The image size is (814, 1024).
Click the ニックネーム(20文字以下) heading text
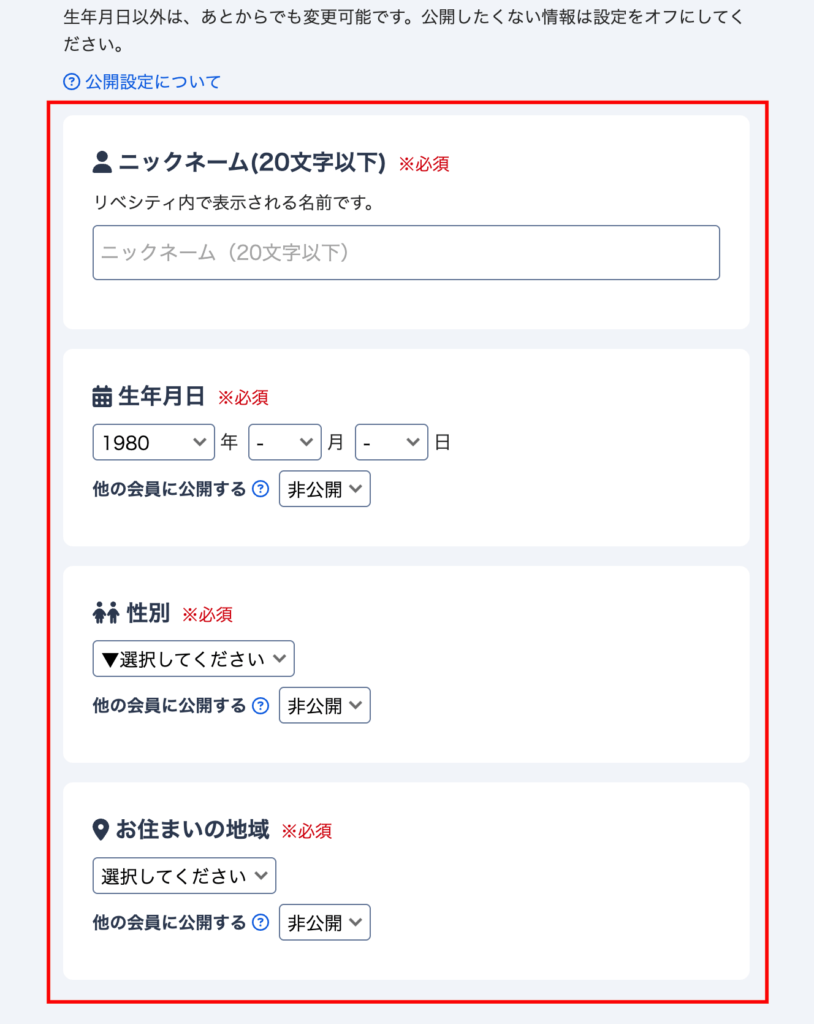tap(252, 162)
